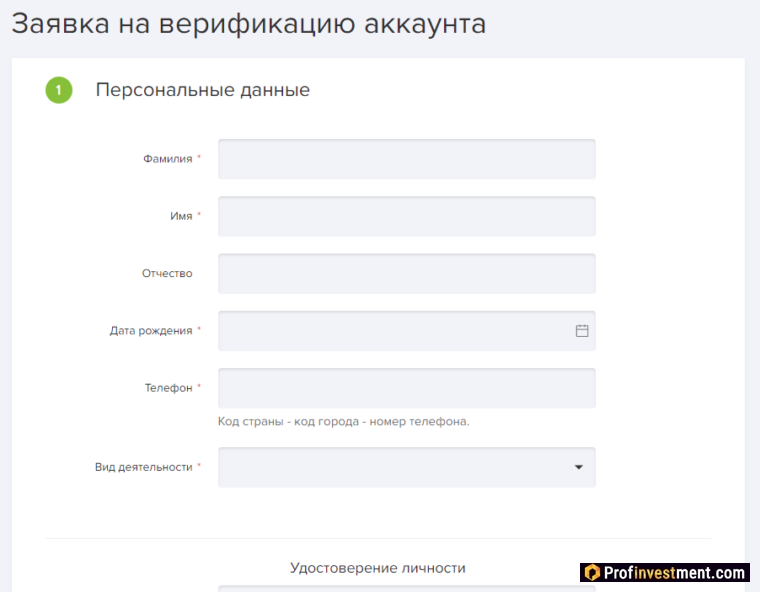Click the Имя field label
This screenshot has width=760, height=592.
point(181,216)
